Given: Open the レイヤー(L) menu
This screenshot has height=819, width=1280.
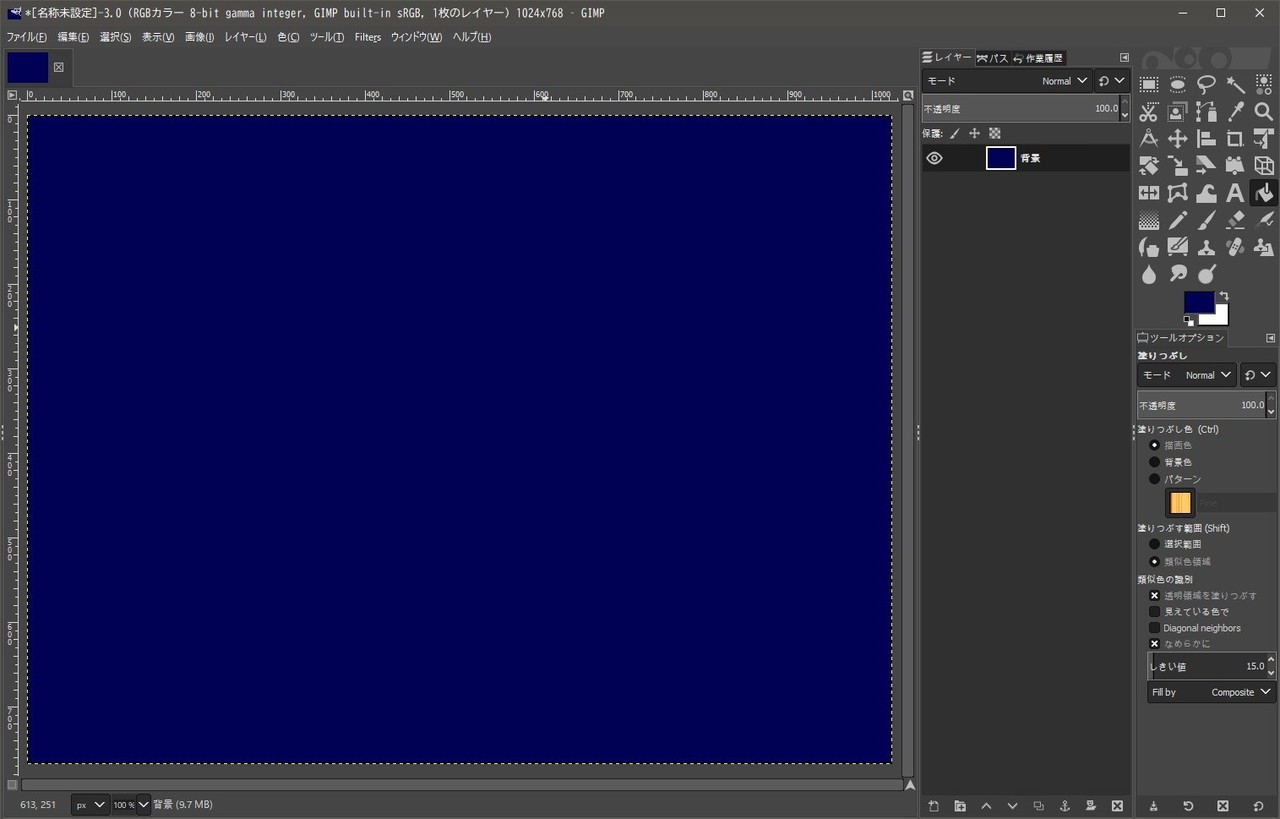Looking at the screenshot, I should click(245, 37).
